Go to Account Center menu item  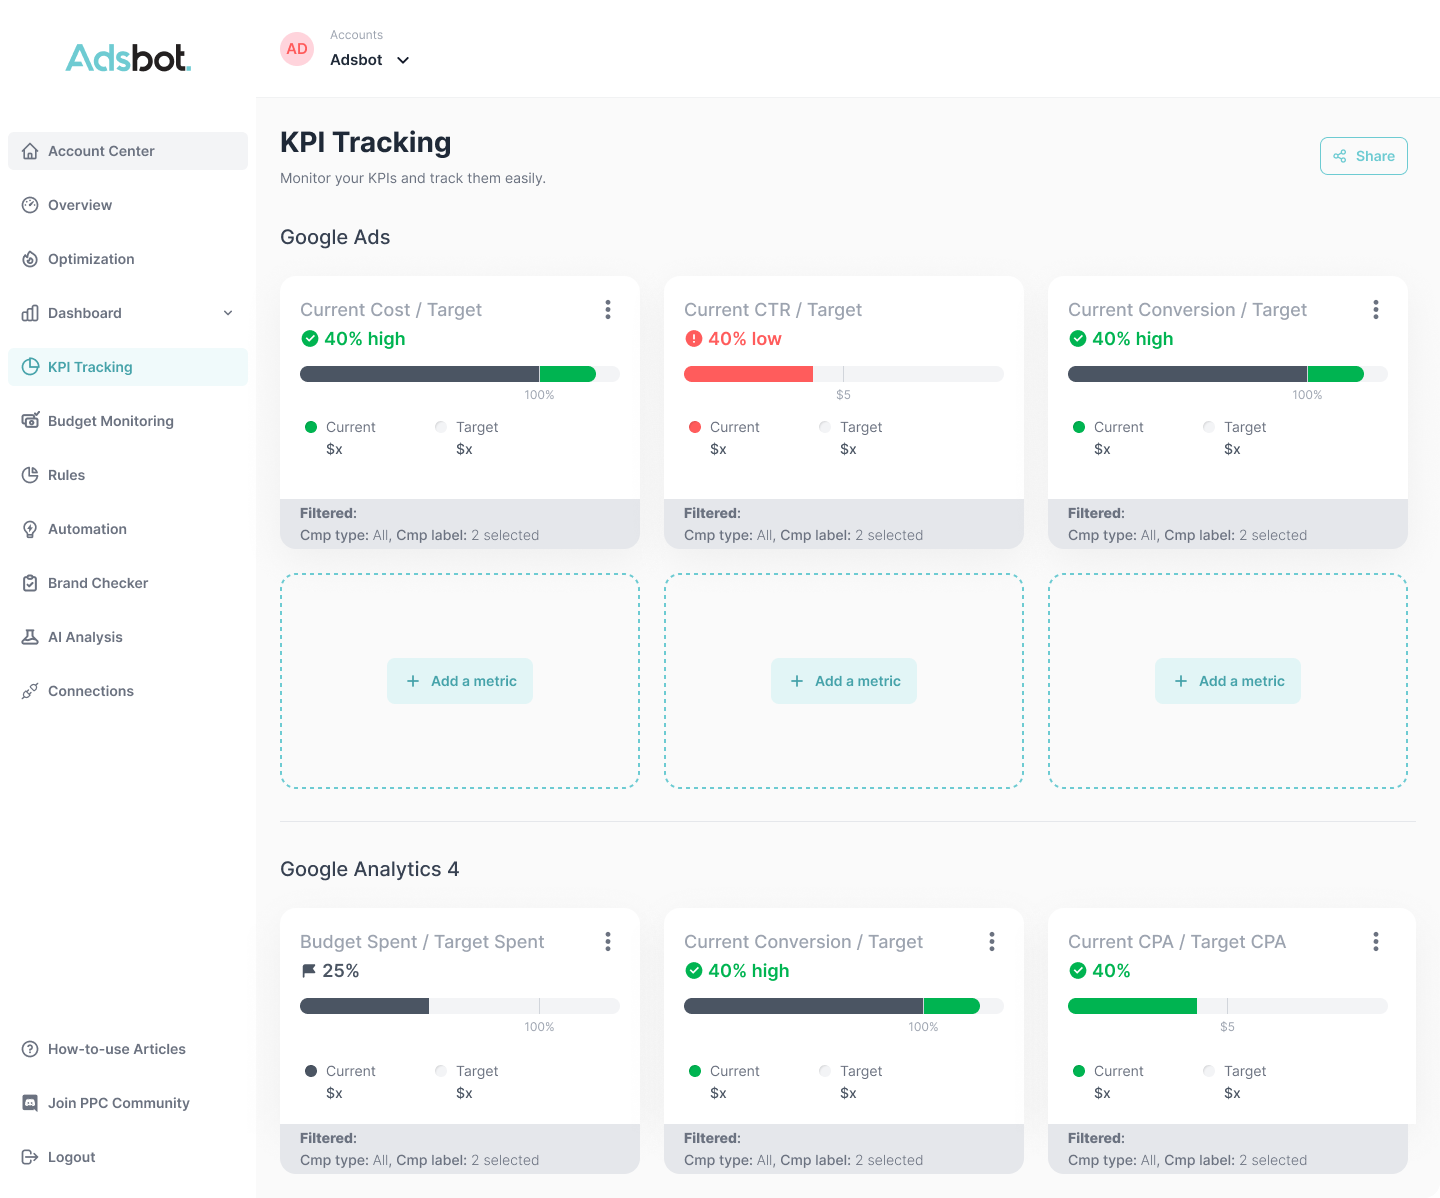tap(101, 151)
